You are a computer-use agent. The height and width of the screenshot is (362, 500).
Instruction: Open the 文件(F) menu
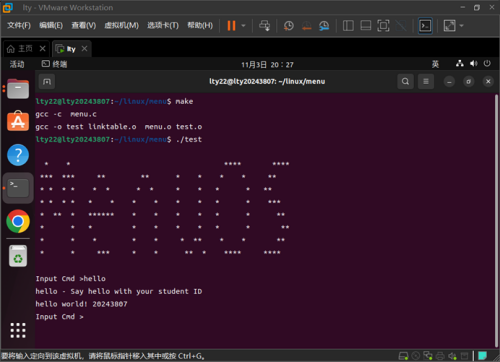tap(19, 25)
